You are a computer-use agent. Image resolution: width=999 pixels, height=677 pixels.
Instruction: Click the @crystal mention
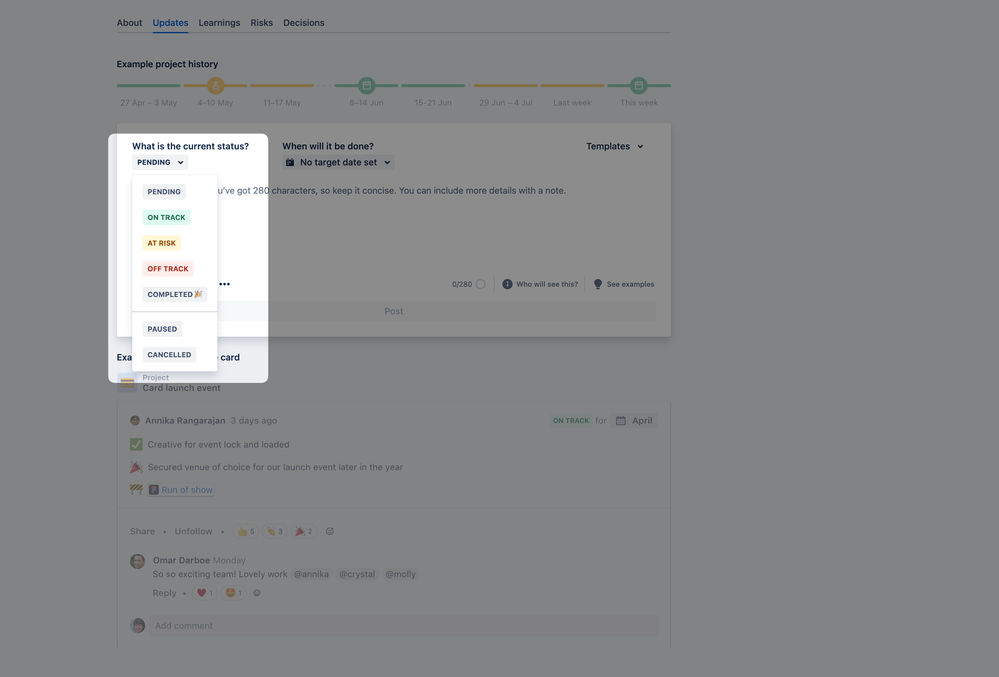click(x=357, y=574)
